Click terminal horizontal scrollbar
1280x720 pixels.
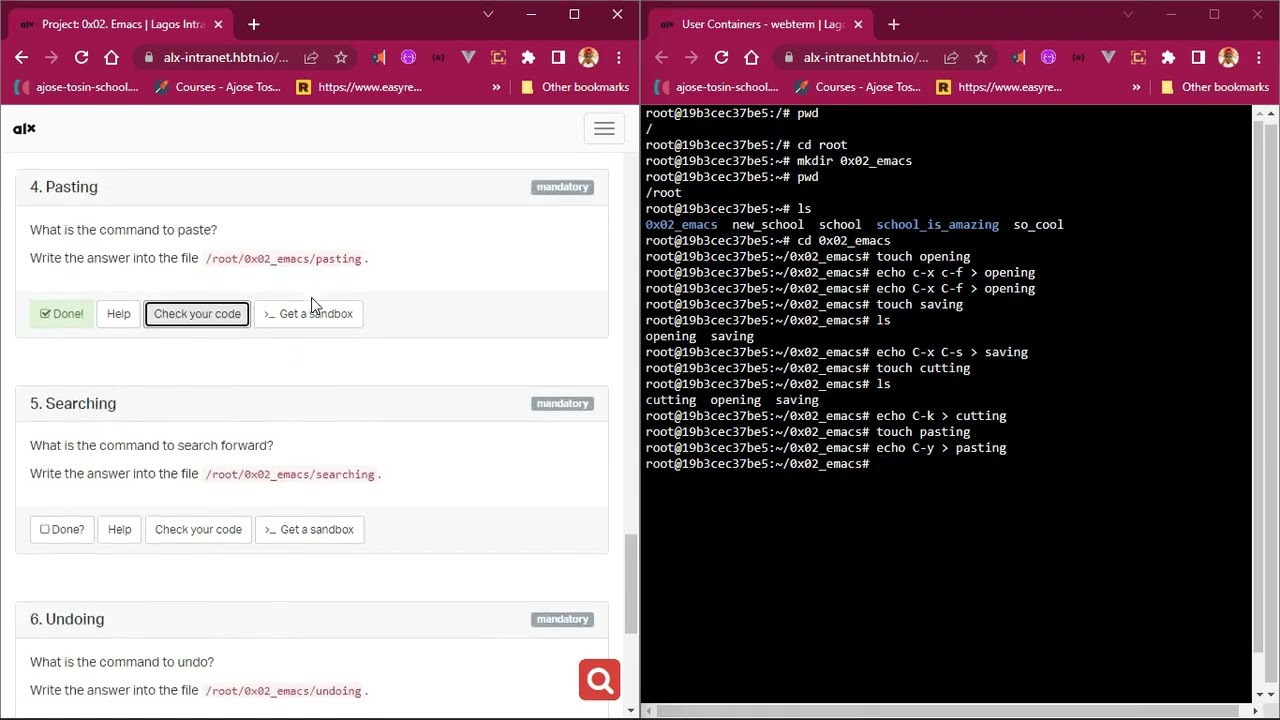[x=950, y=711]
